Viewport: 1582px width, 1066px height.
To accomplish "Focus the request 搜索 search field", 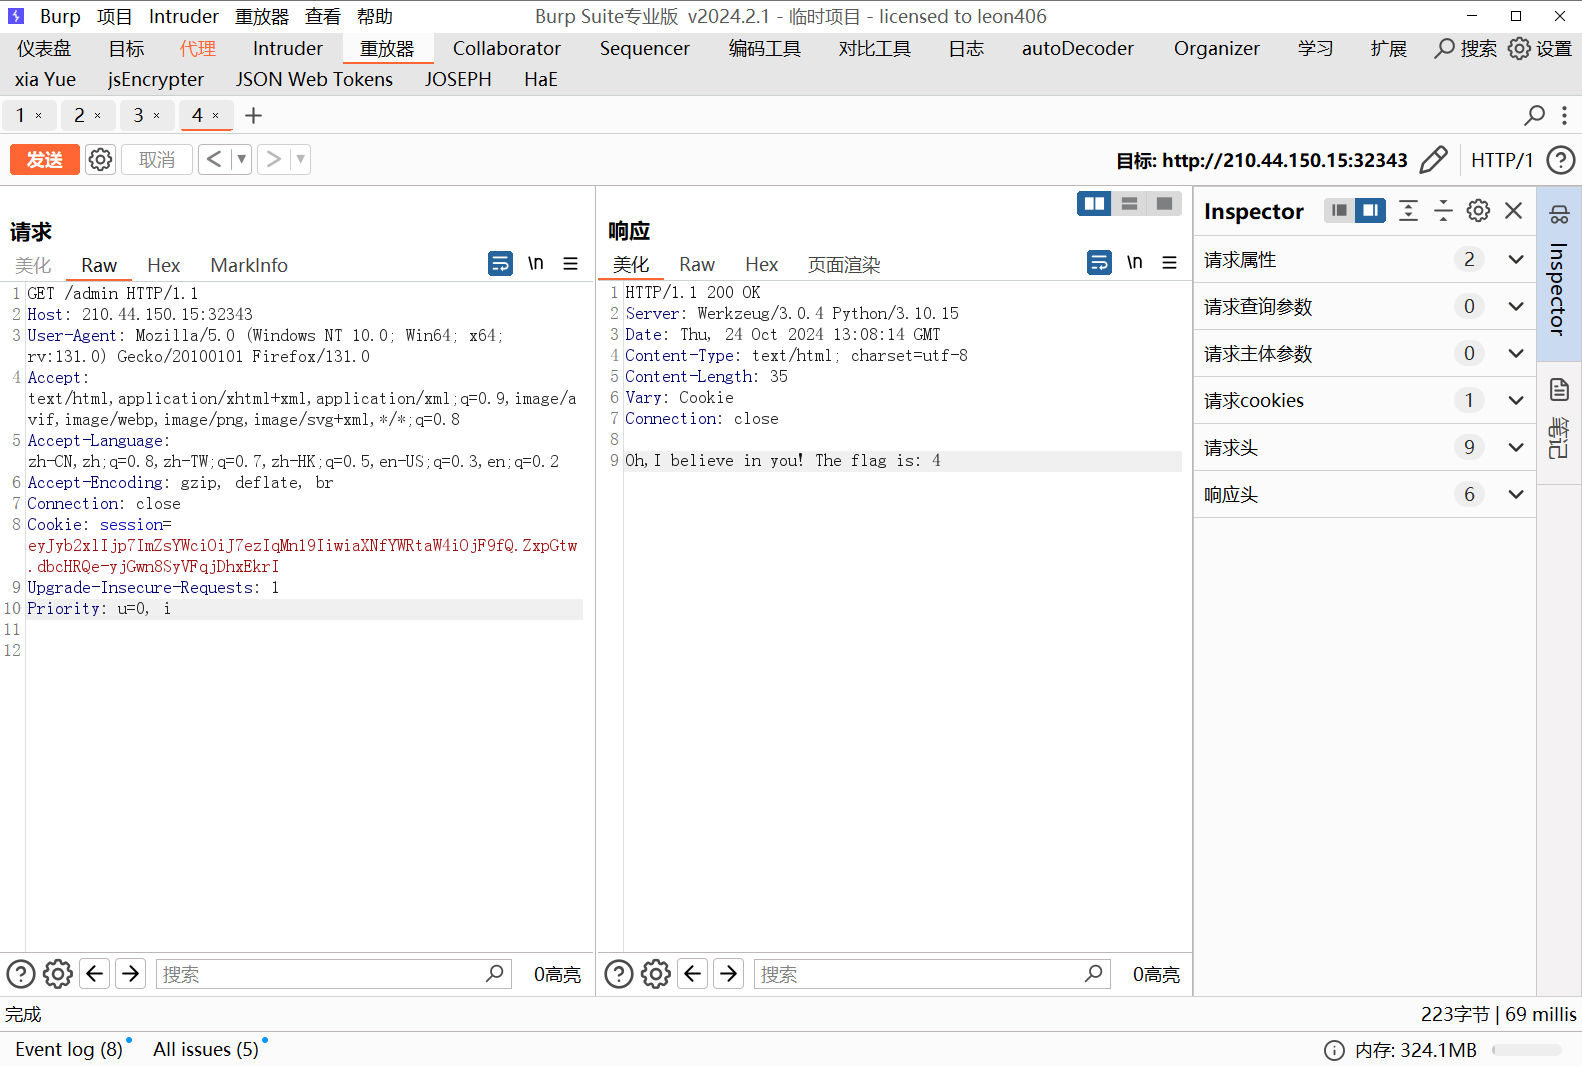I will [x=334, y=974].
